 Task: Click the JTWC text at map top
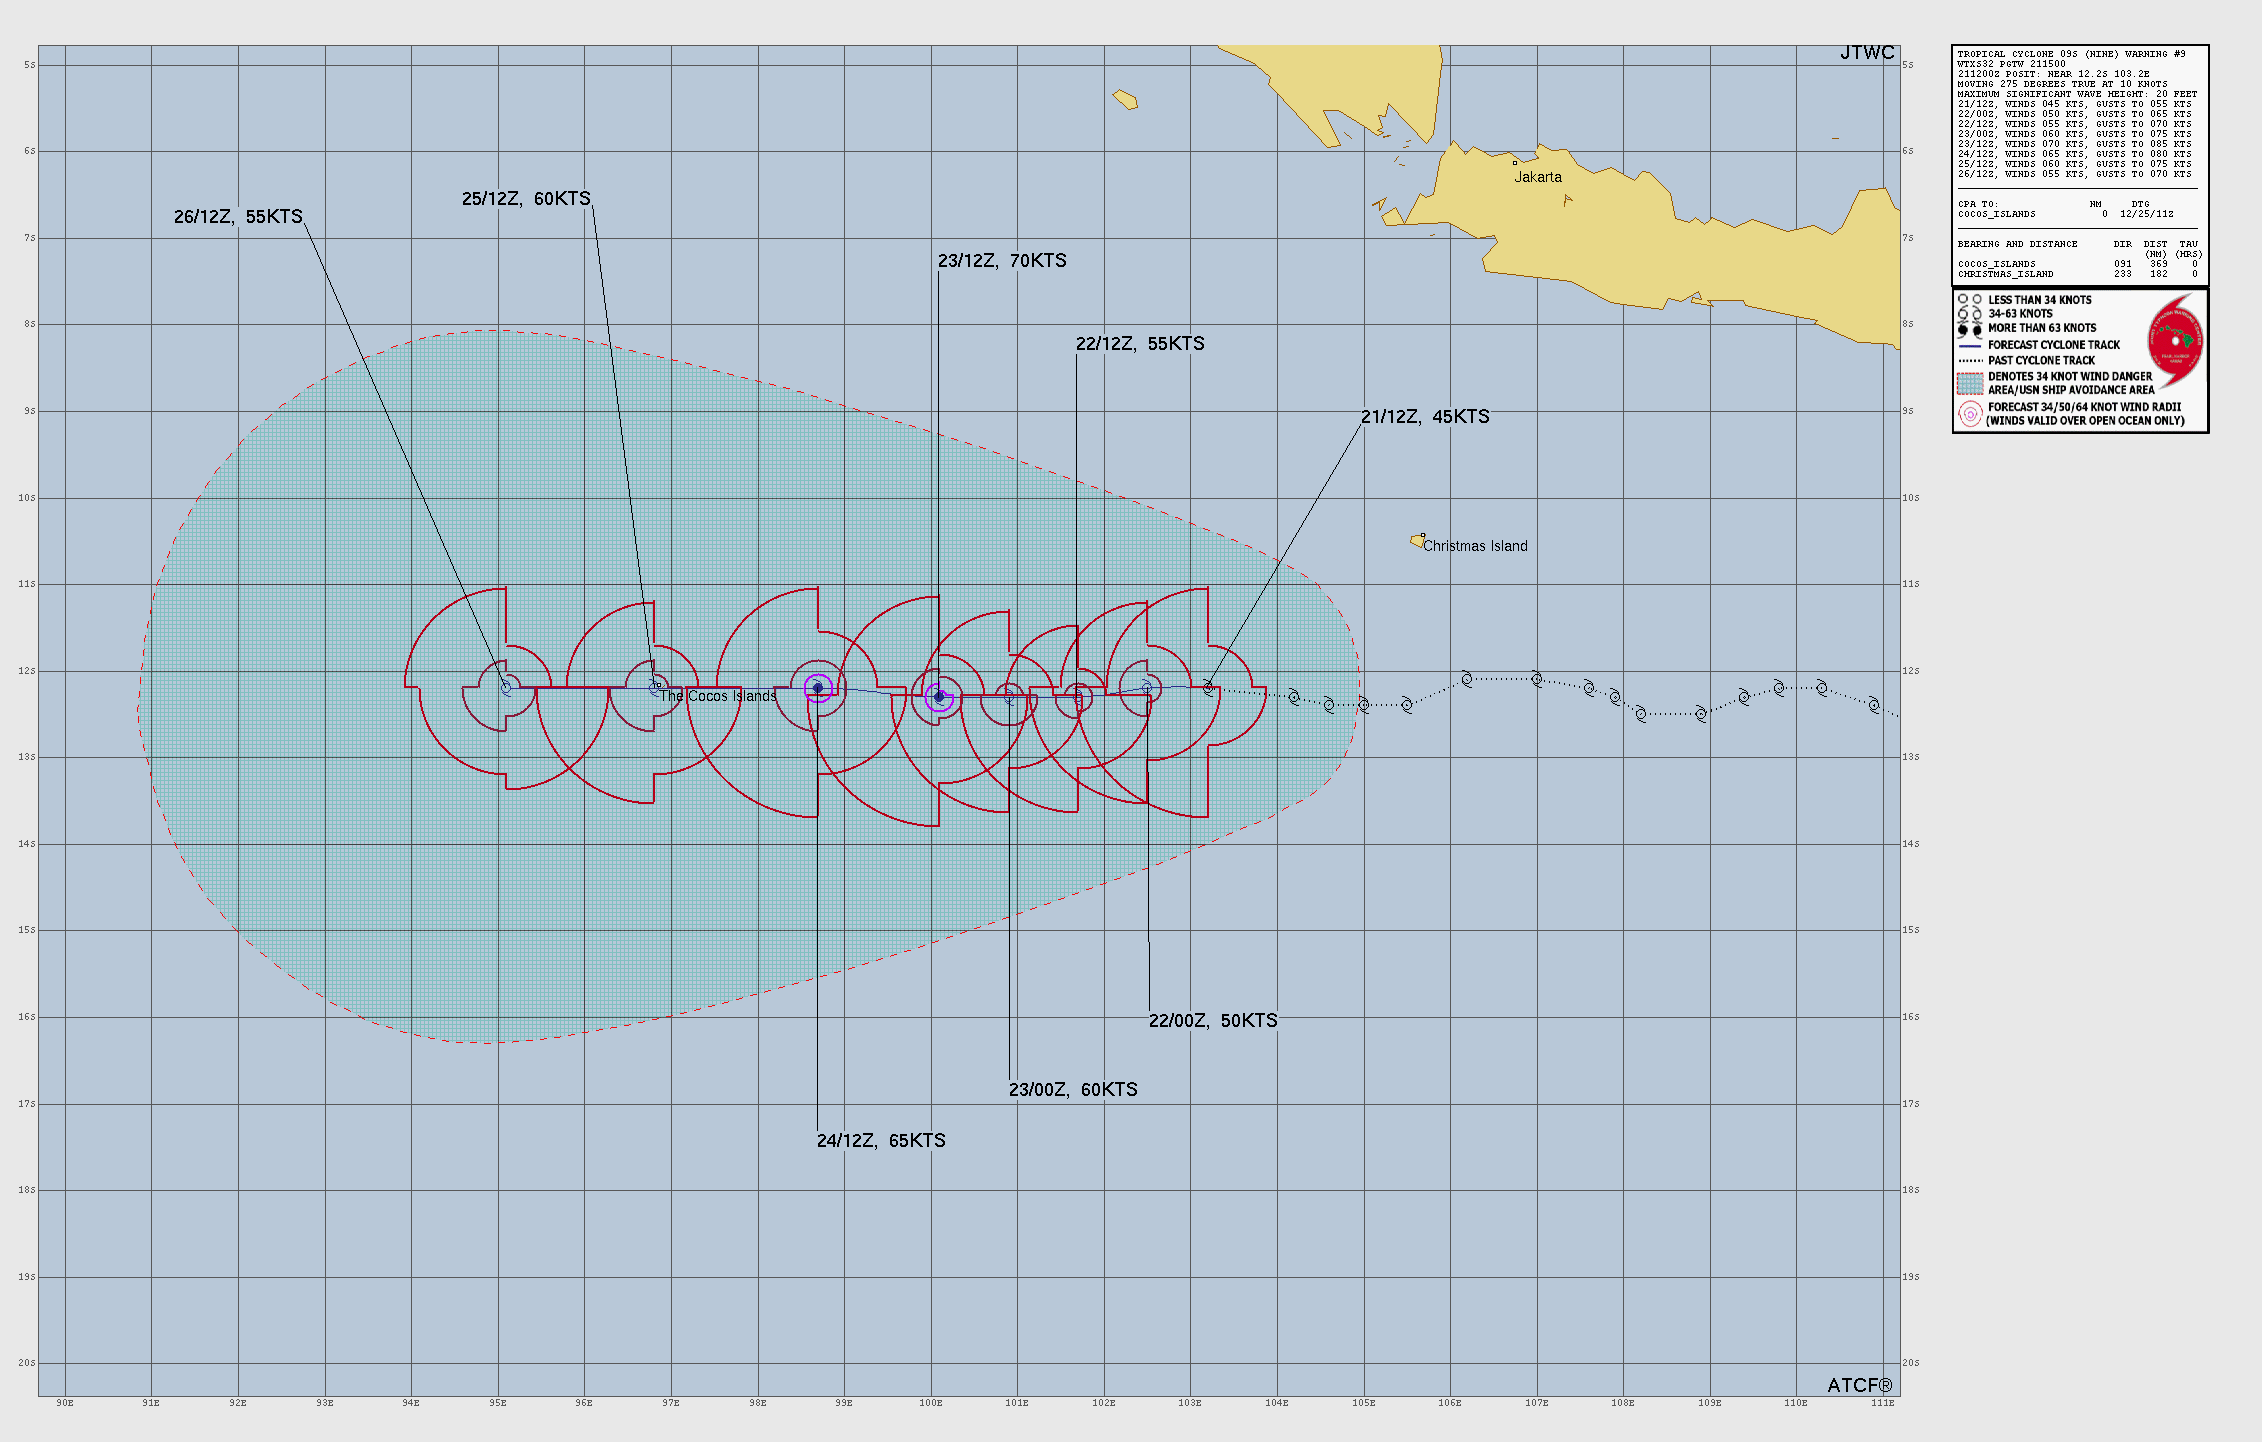1867,53
